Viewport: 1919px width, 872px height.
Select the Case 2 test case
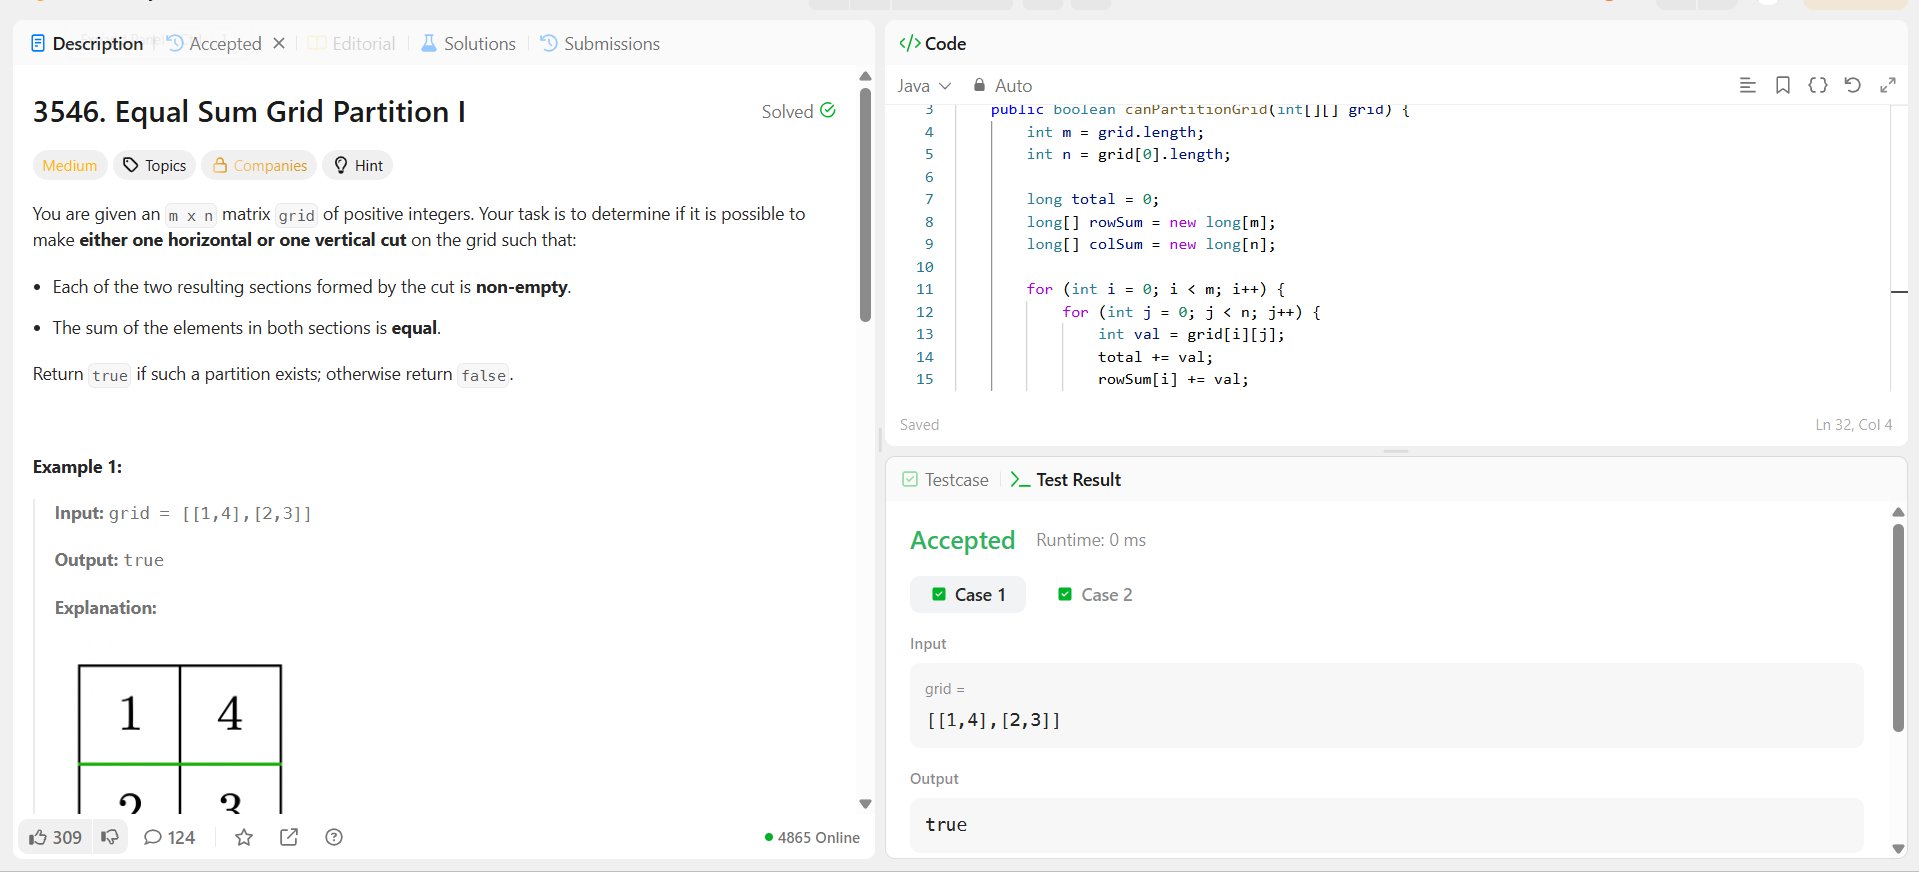tap(1095, 595)
